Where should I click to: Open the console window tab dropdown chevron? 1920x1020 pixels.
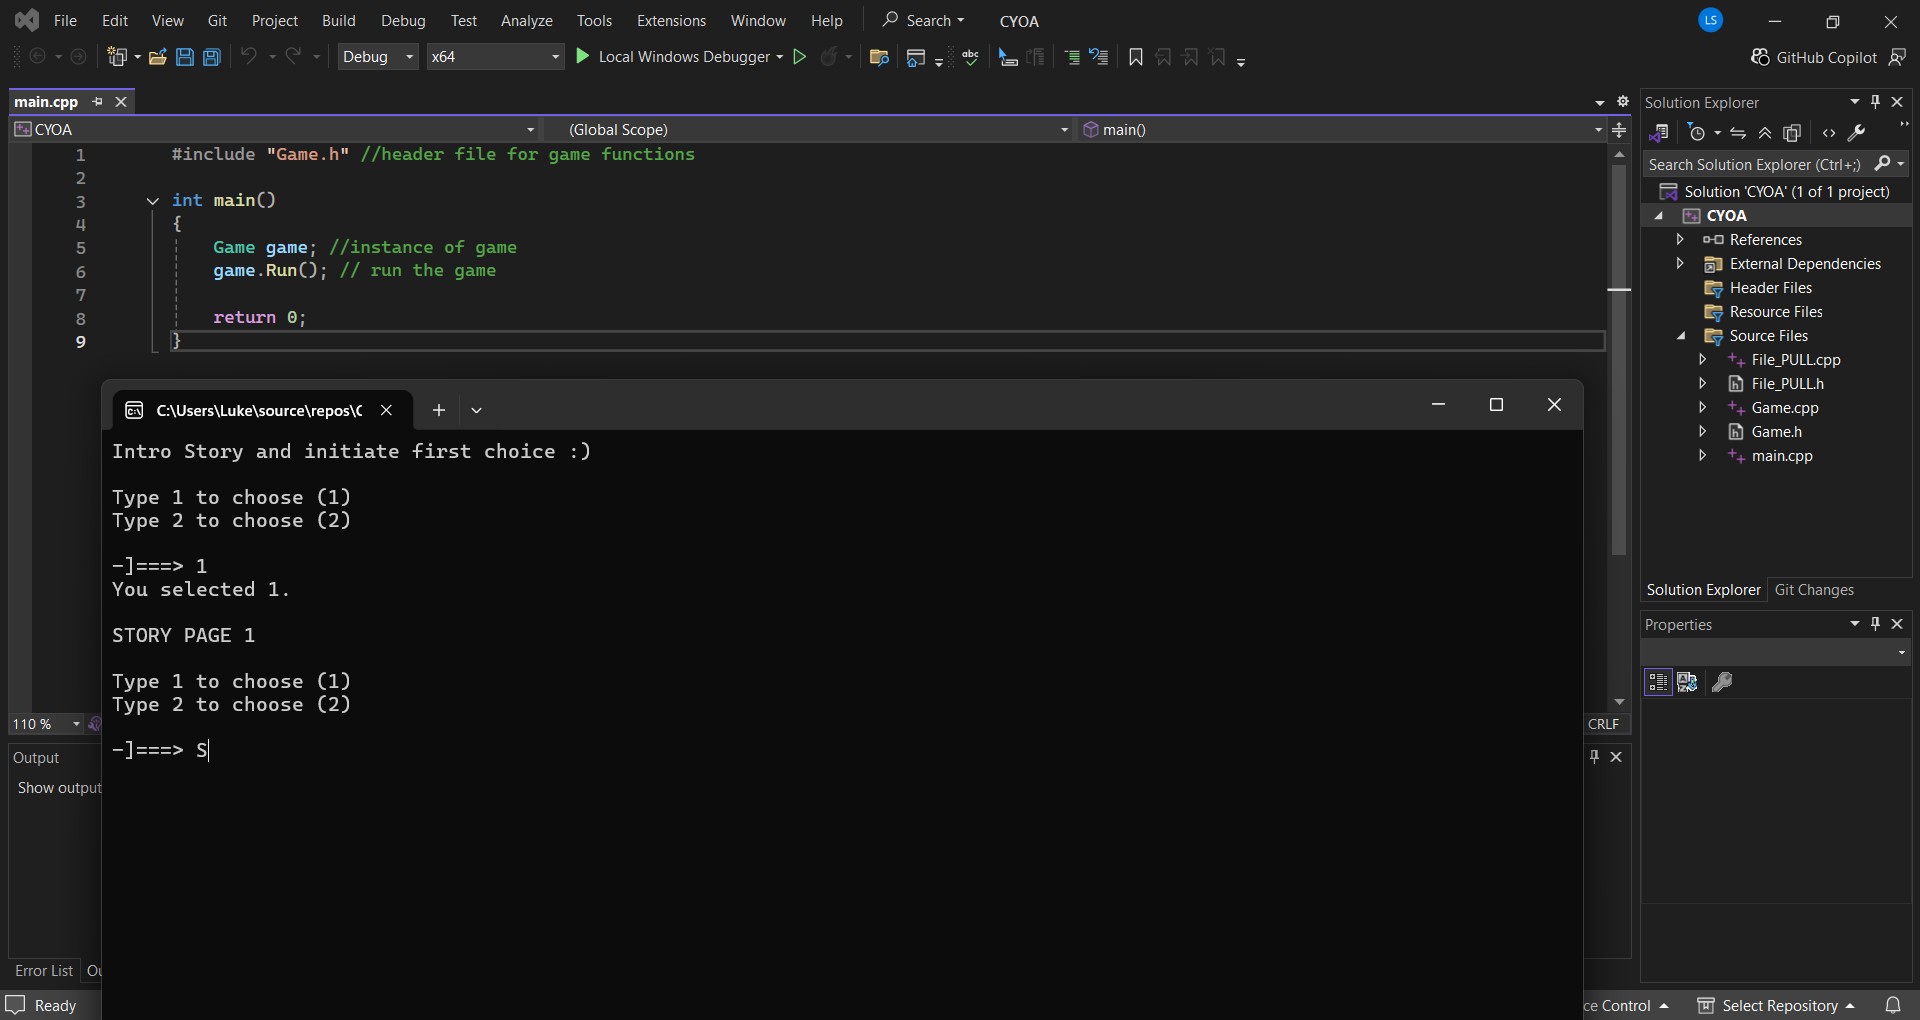pos(476,410)
